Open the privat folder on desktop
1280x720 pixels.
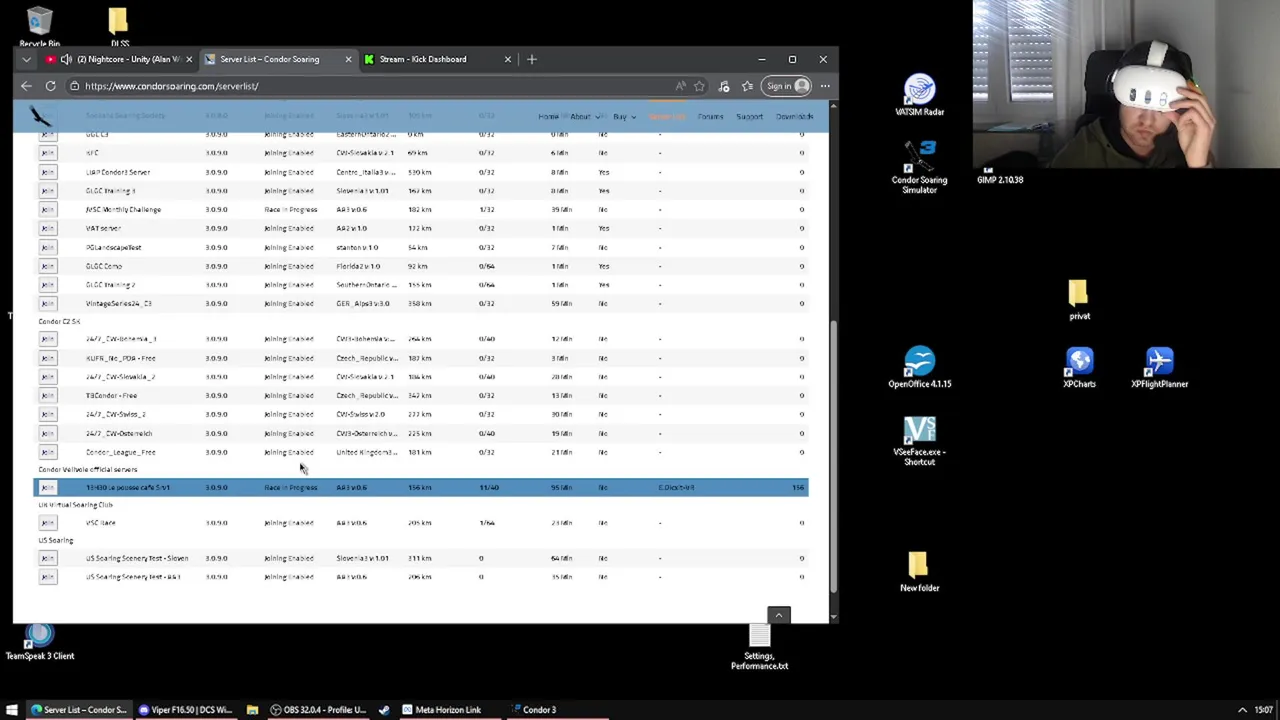[x=1079, y=300]
